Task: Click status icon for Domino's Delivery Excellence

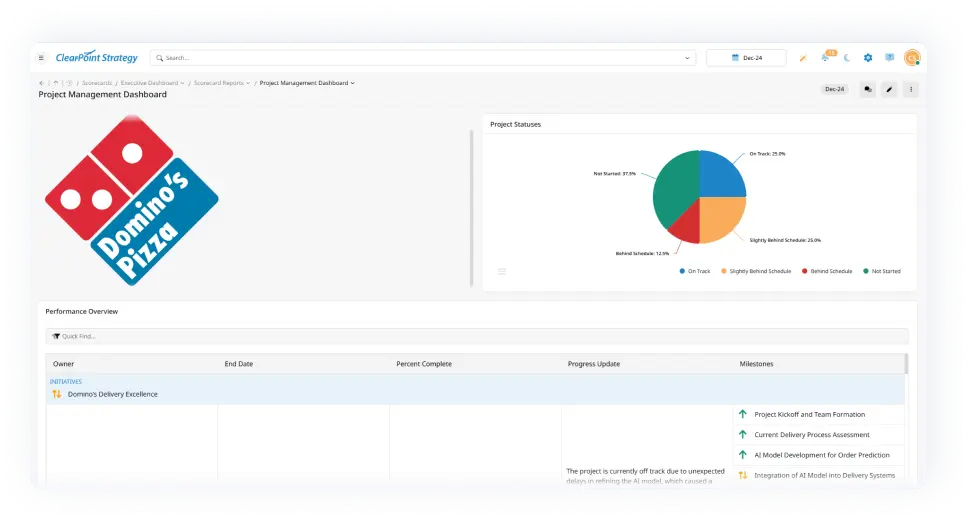Action: (x=57, y=394)
